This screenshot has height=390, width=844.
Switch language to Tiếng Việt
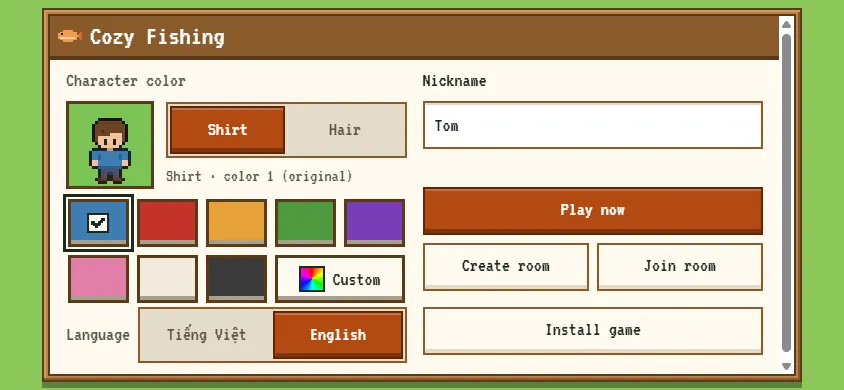(x=206, y=335)
